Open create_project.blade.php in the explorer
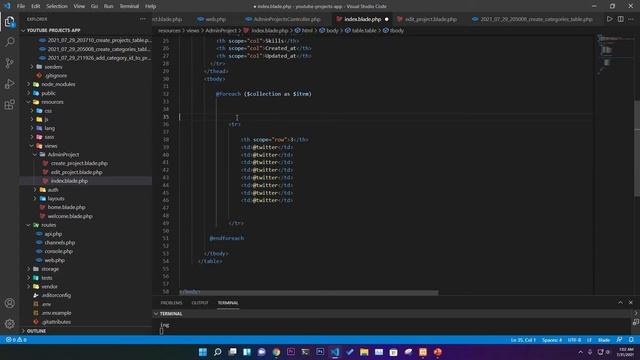This screenshot has width=640, height=360. pos(79,163)
